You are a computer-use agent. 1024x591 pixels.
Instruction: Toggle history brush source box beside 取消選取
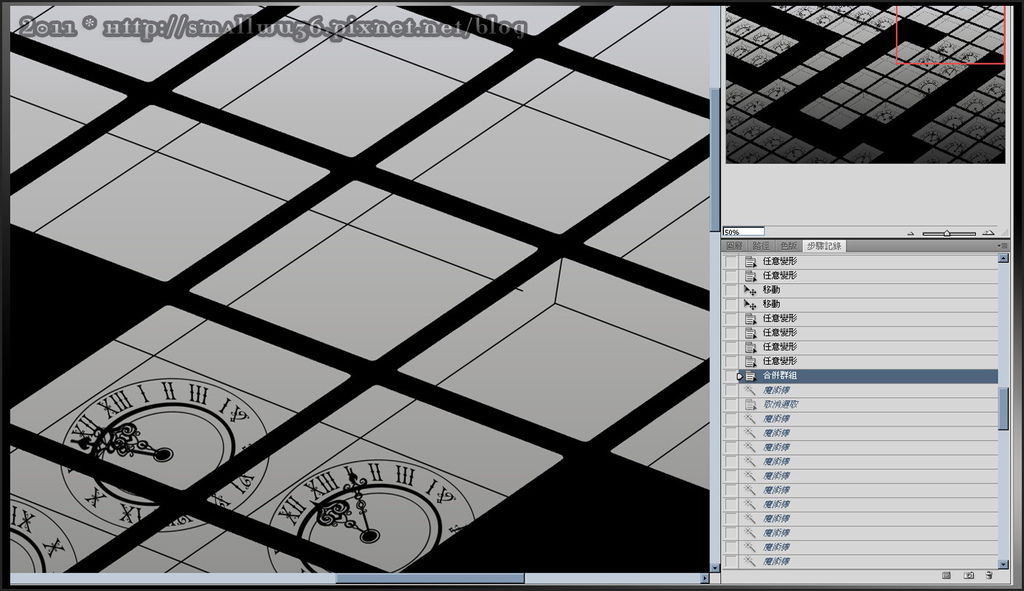(x=731, y=404)
